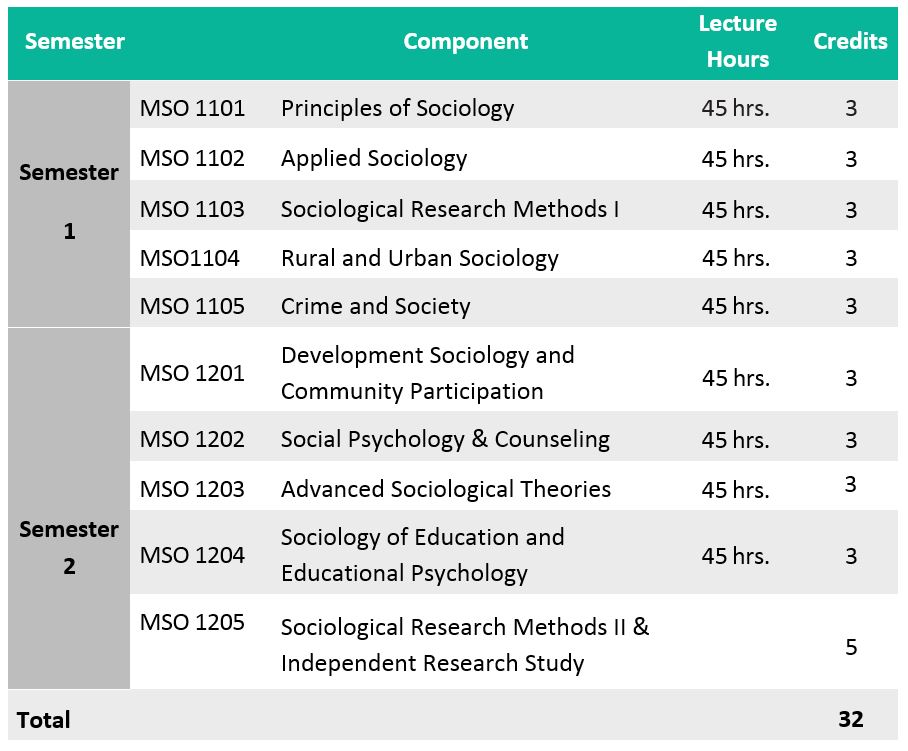Viewport: 908px width, 751px height.
Task: Click course code MSO 1204
Action: tap(192, 555)
